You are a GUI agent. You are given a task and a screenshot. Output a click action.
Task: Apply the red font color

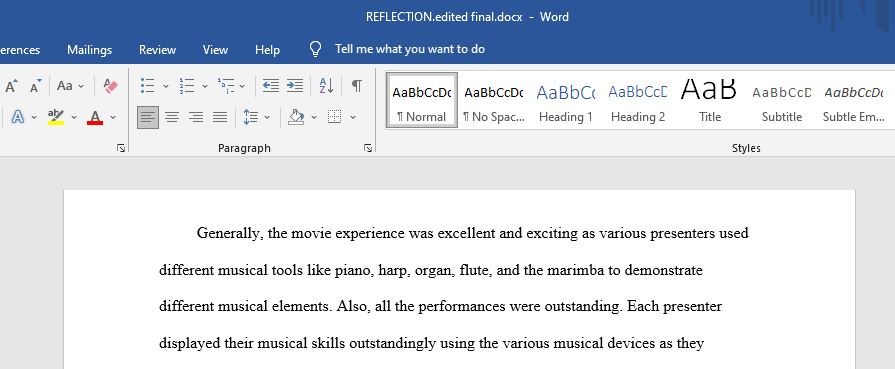pos(95,117)
